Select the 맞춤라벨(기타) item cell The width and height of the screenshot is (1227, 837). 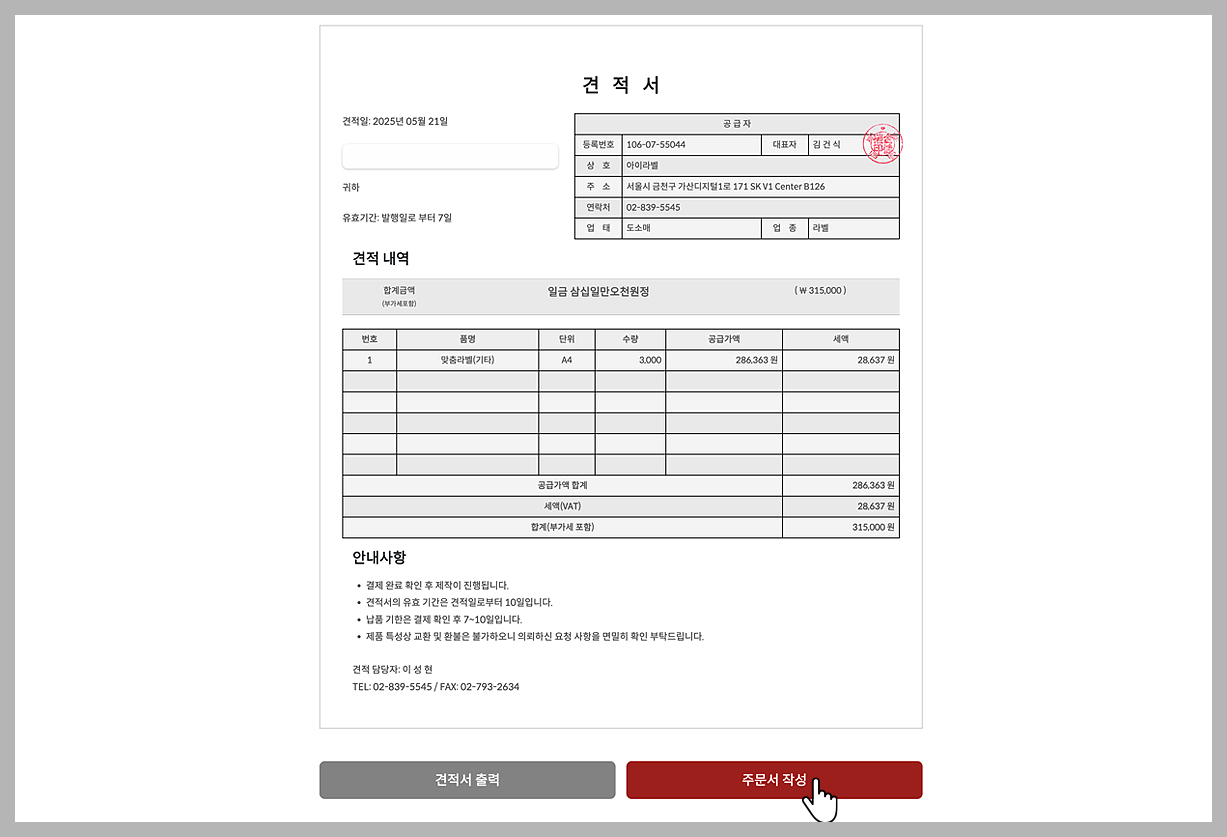tap(467, 360)
